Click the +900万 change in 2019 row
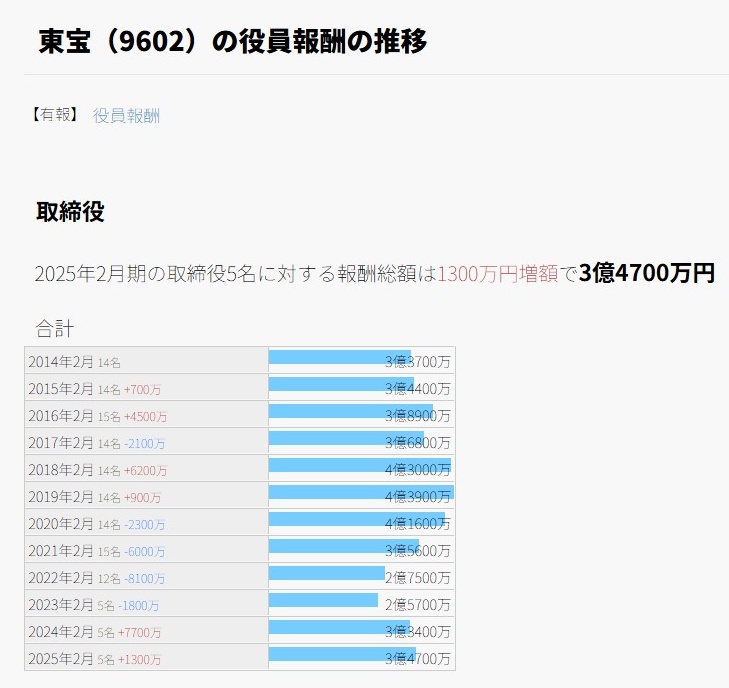This screenshot has height=688, width=729. coord(142,497)
